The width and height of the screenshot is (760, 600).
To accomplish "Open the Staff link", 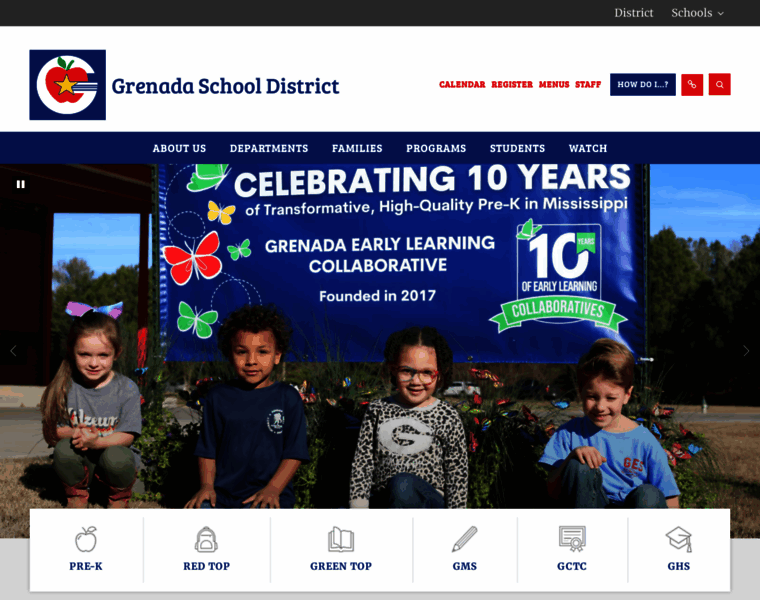I will point(588,85).
